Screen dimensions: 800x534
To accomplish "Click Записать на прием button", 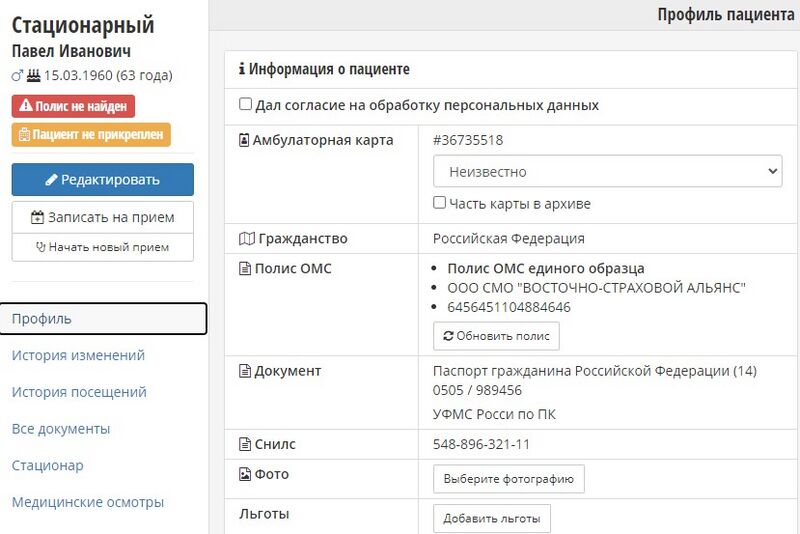I will point(103,217).
